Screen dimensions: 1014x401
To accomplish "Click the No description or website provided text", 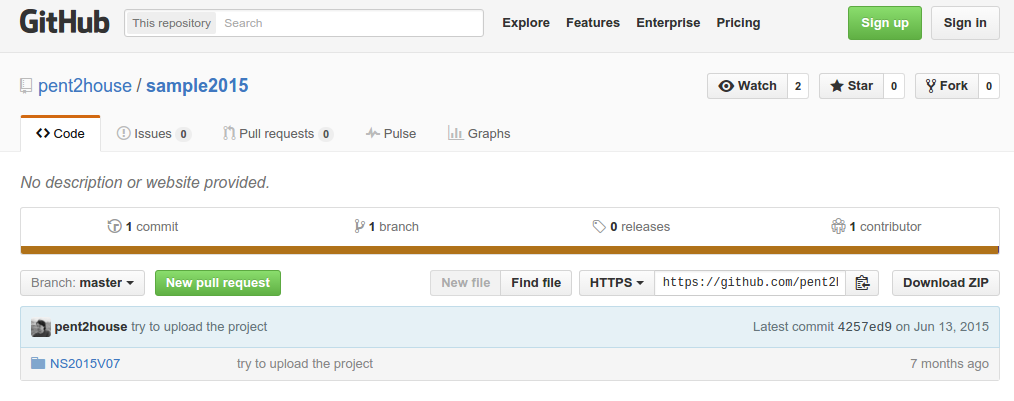I will click(146, 182).
